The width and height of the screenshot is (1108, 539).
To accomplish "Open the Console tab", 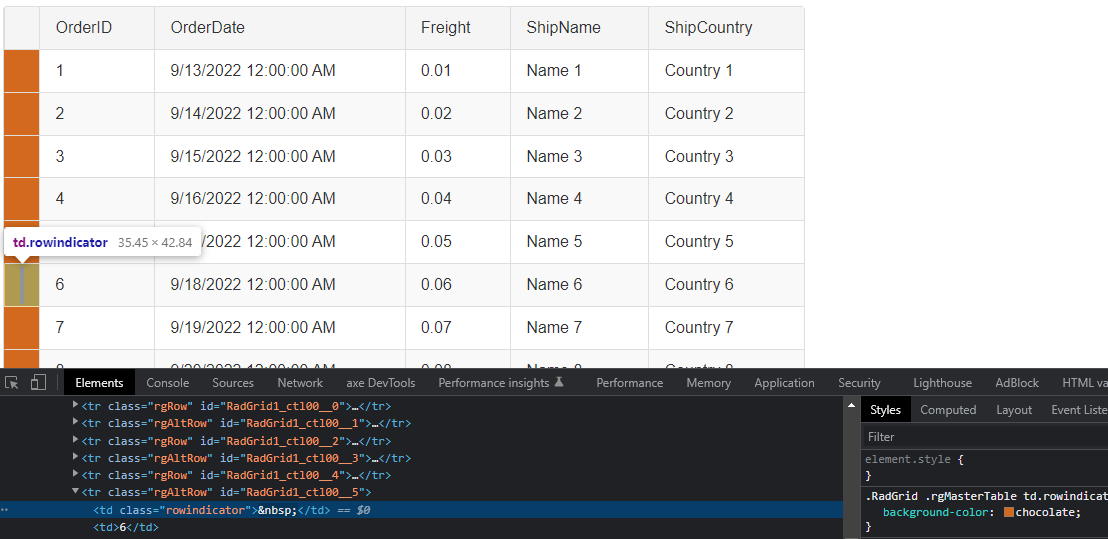I will pos(168,383).
